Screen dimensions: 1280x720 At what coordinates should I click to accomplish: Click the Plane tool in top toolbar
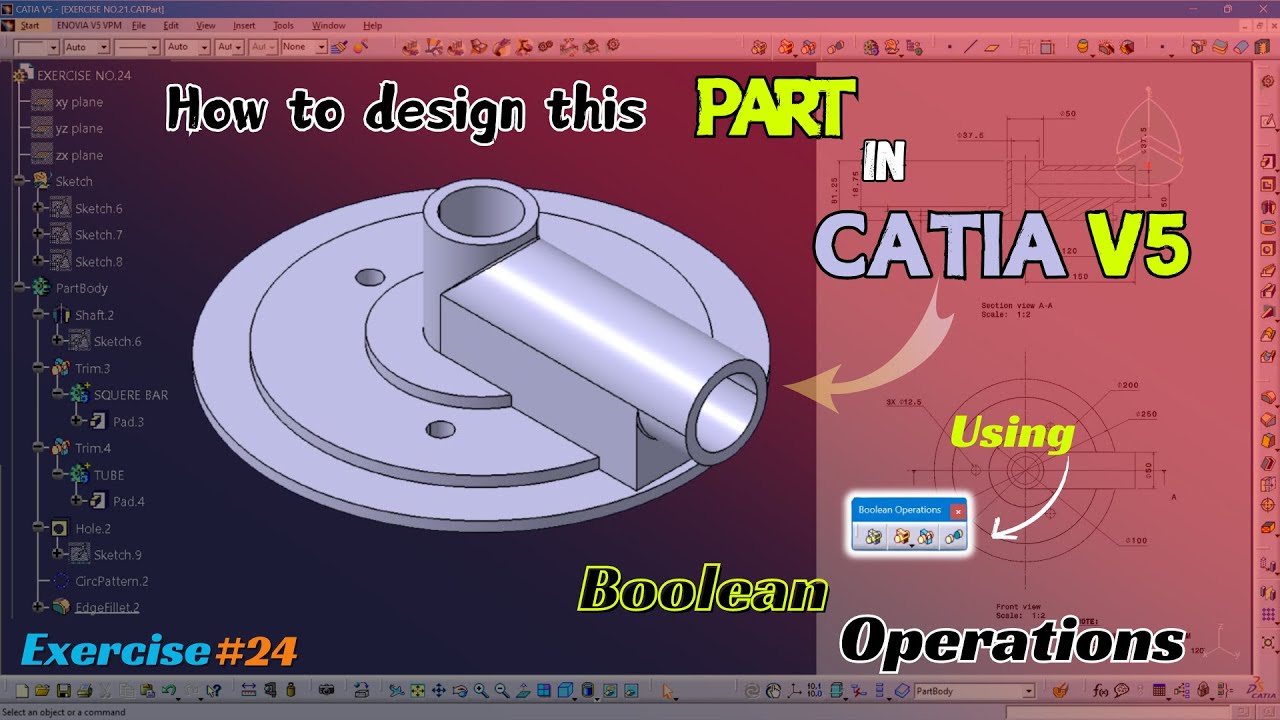pyautogui.click(x=992, y=46)
